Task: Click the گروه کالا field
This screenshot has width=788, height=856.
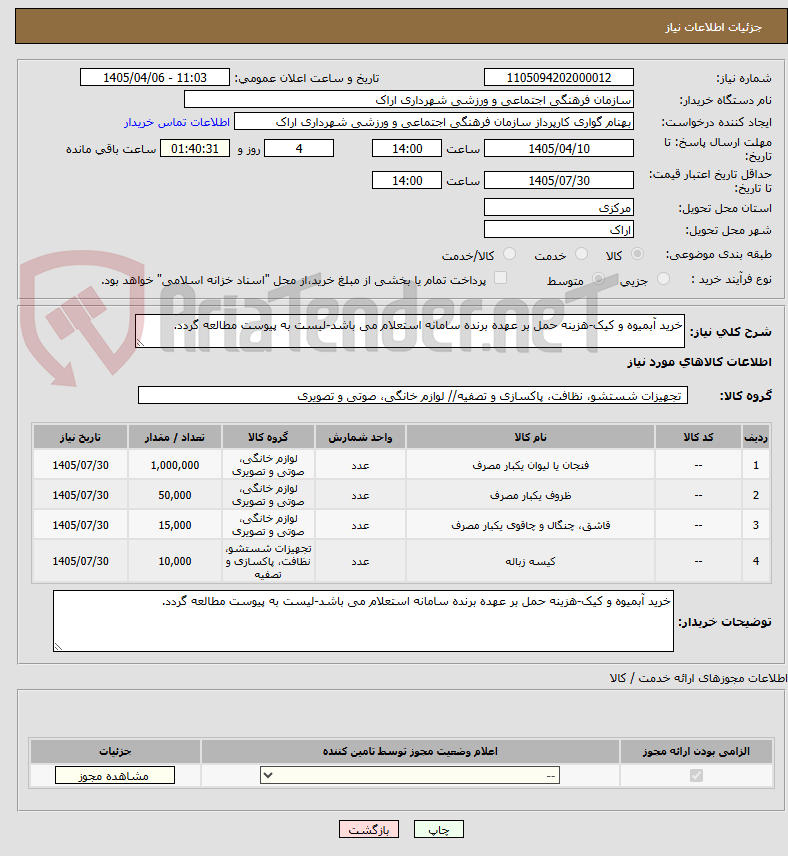Action: [x=413, y=395]
